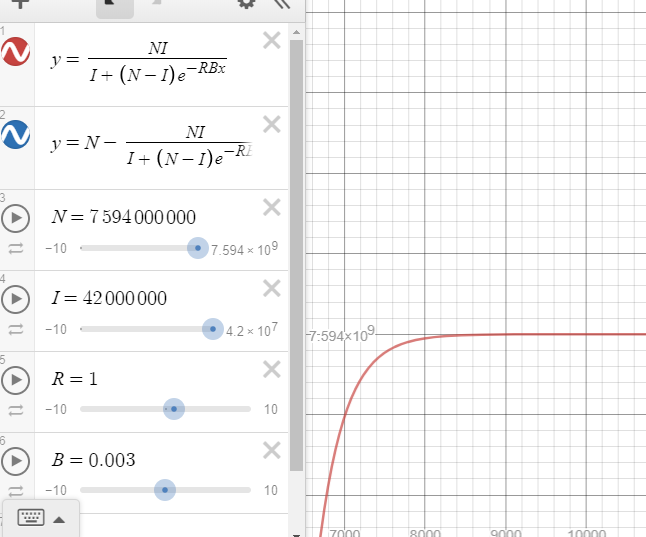Change loop mode for the N slider

coord(15,247)
